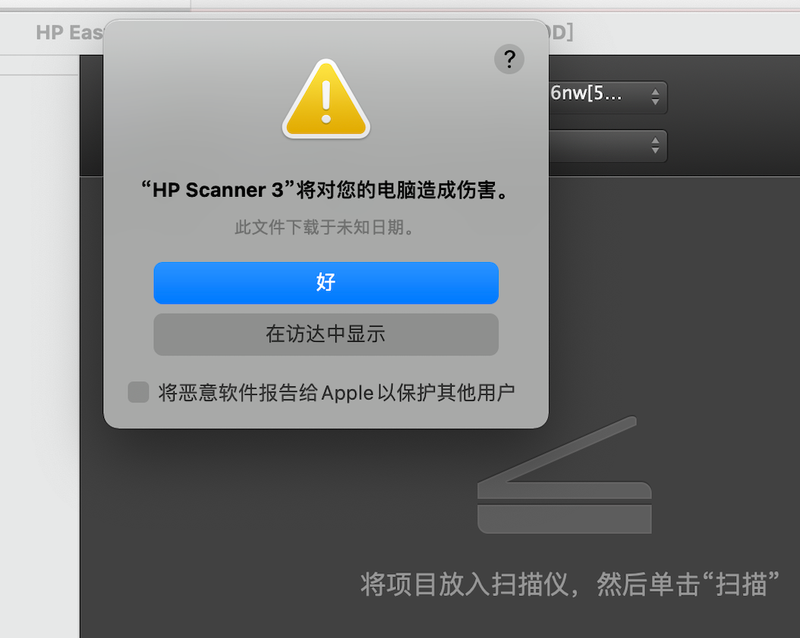
Task: Click the “HP Scanner 3”将对您的电脑造成伤害 heading
Action: (x=325, y=190)
